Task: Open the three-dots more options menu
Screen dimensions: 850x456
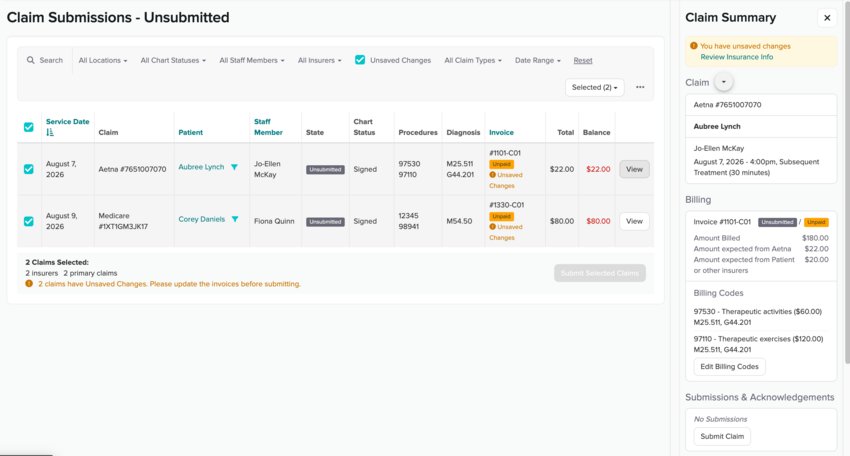Action: point(640,87)
